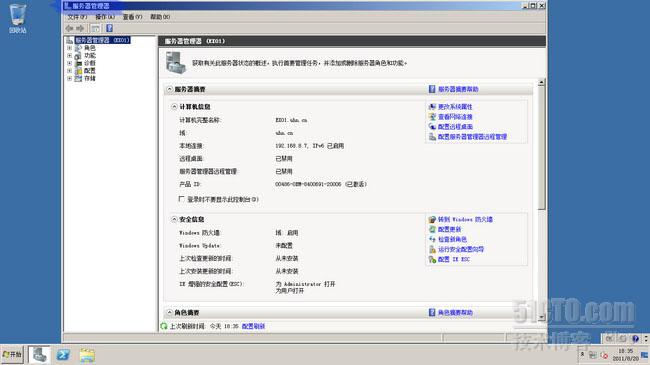Image resolution: width=650 pixels, height=365 pixels.
Task: Click the details pane scroll-down arrow
Action: tap(541, 318)
